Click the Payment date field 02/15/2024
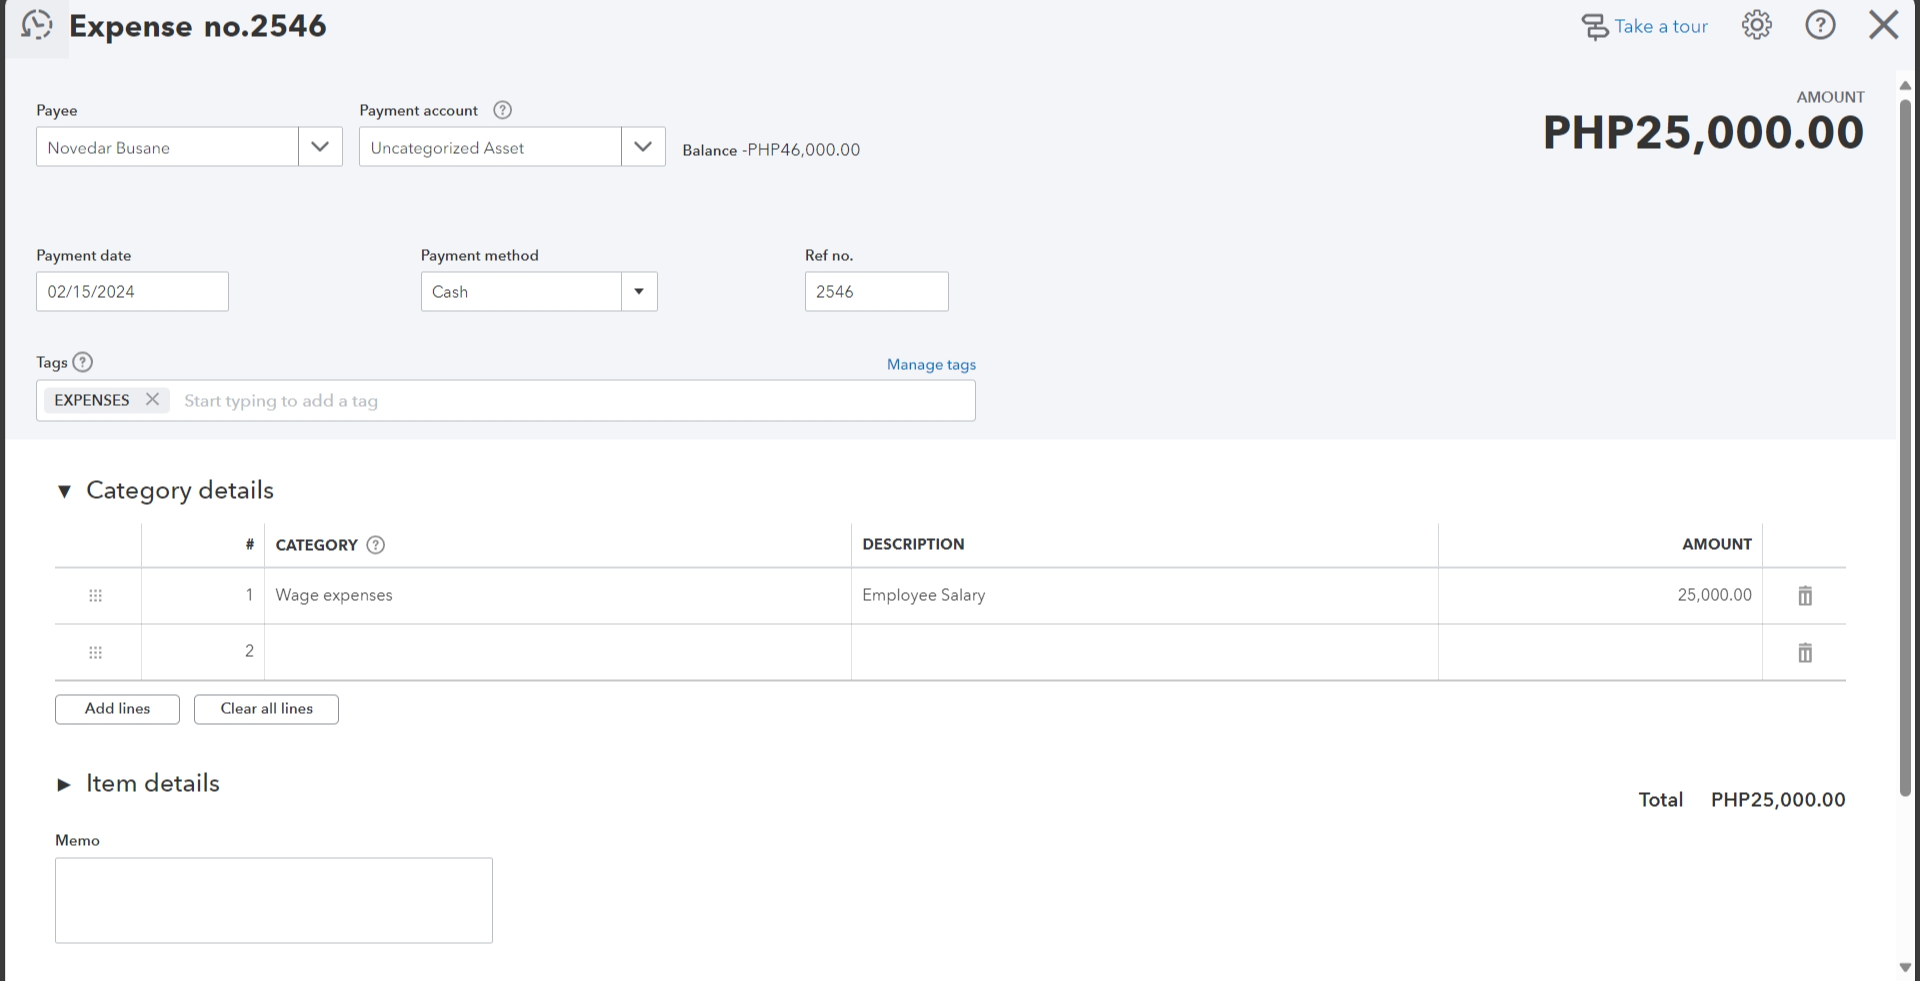This screenshot has width=1920, height=981. (x=132, y=292)
